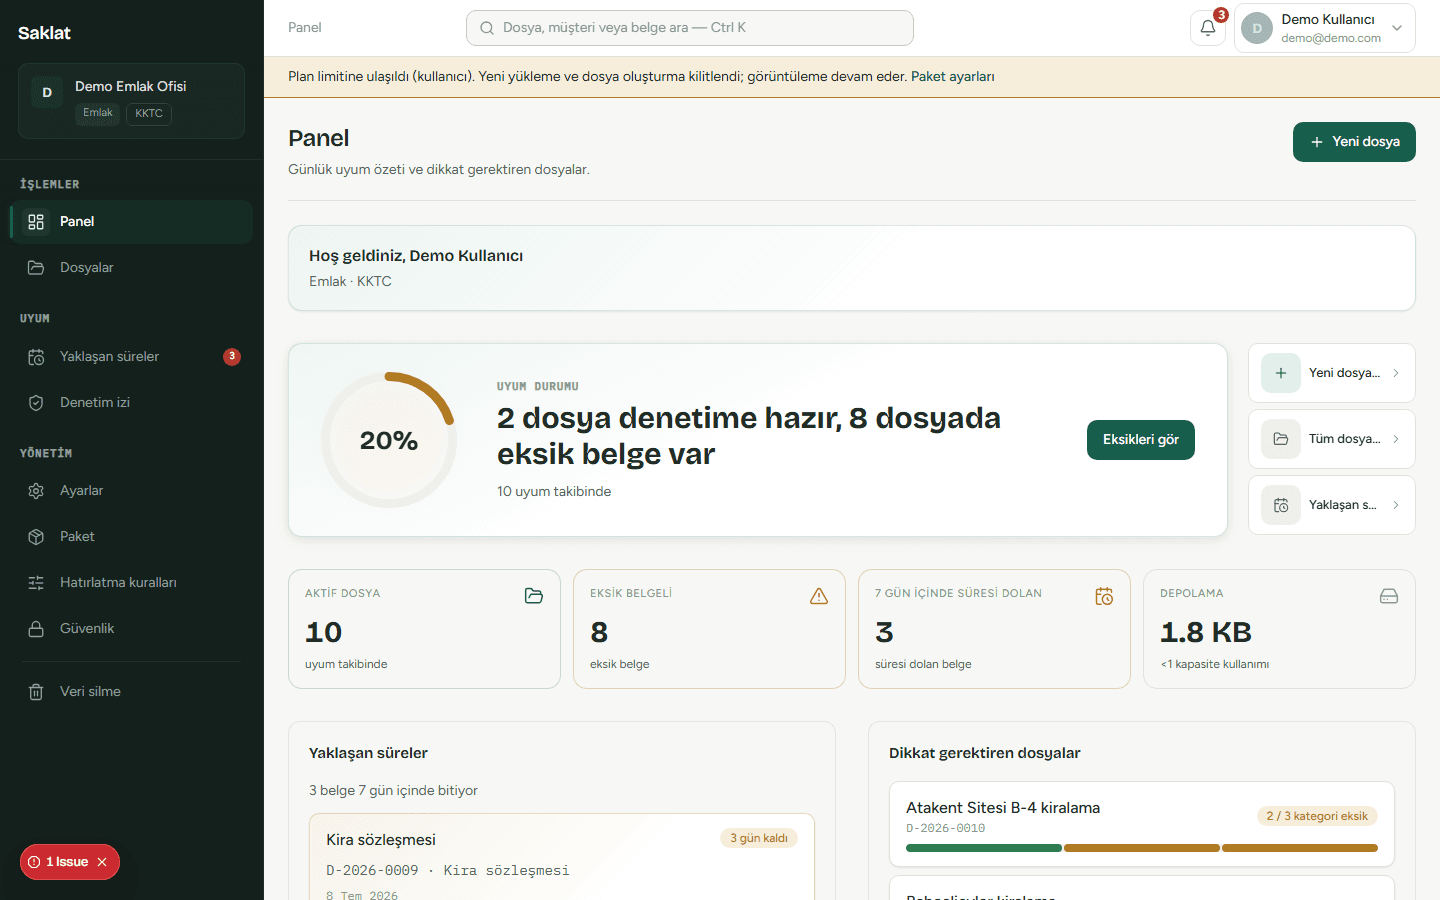This screenshot has width=1440, height=900.
Task: Open Denetim izi menu item
Action: tap(131, 403)
